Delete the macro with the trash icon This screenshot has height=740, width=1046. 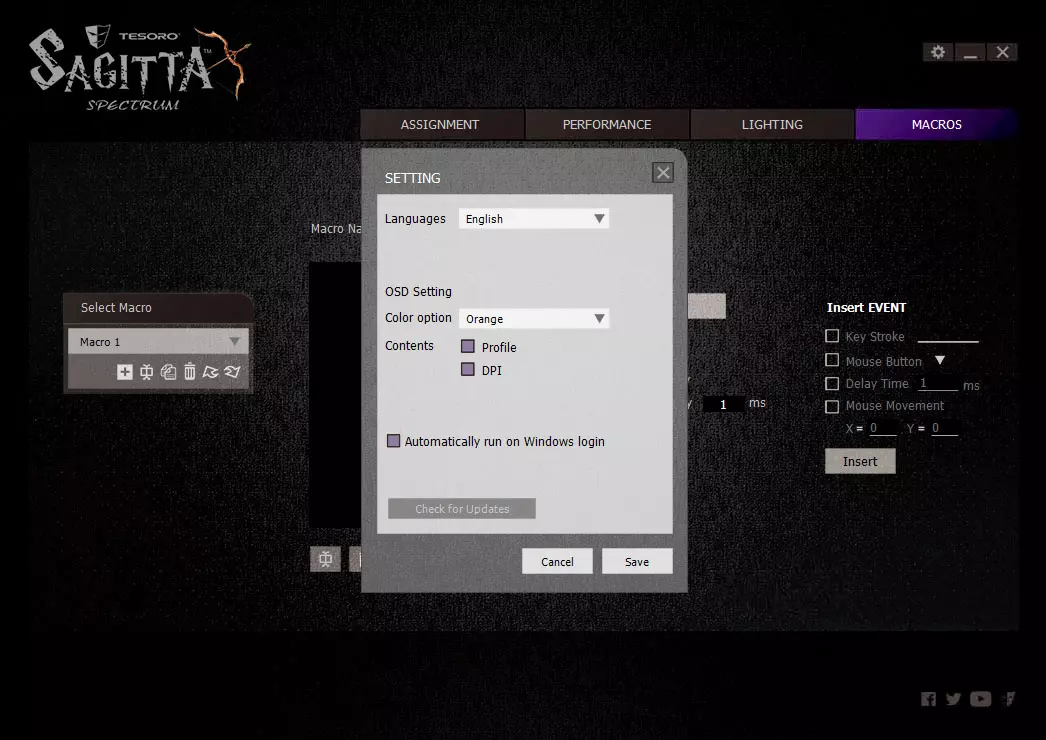(189, 372)
